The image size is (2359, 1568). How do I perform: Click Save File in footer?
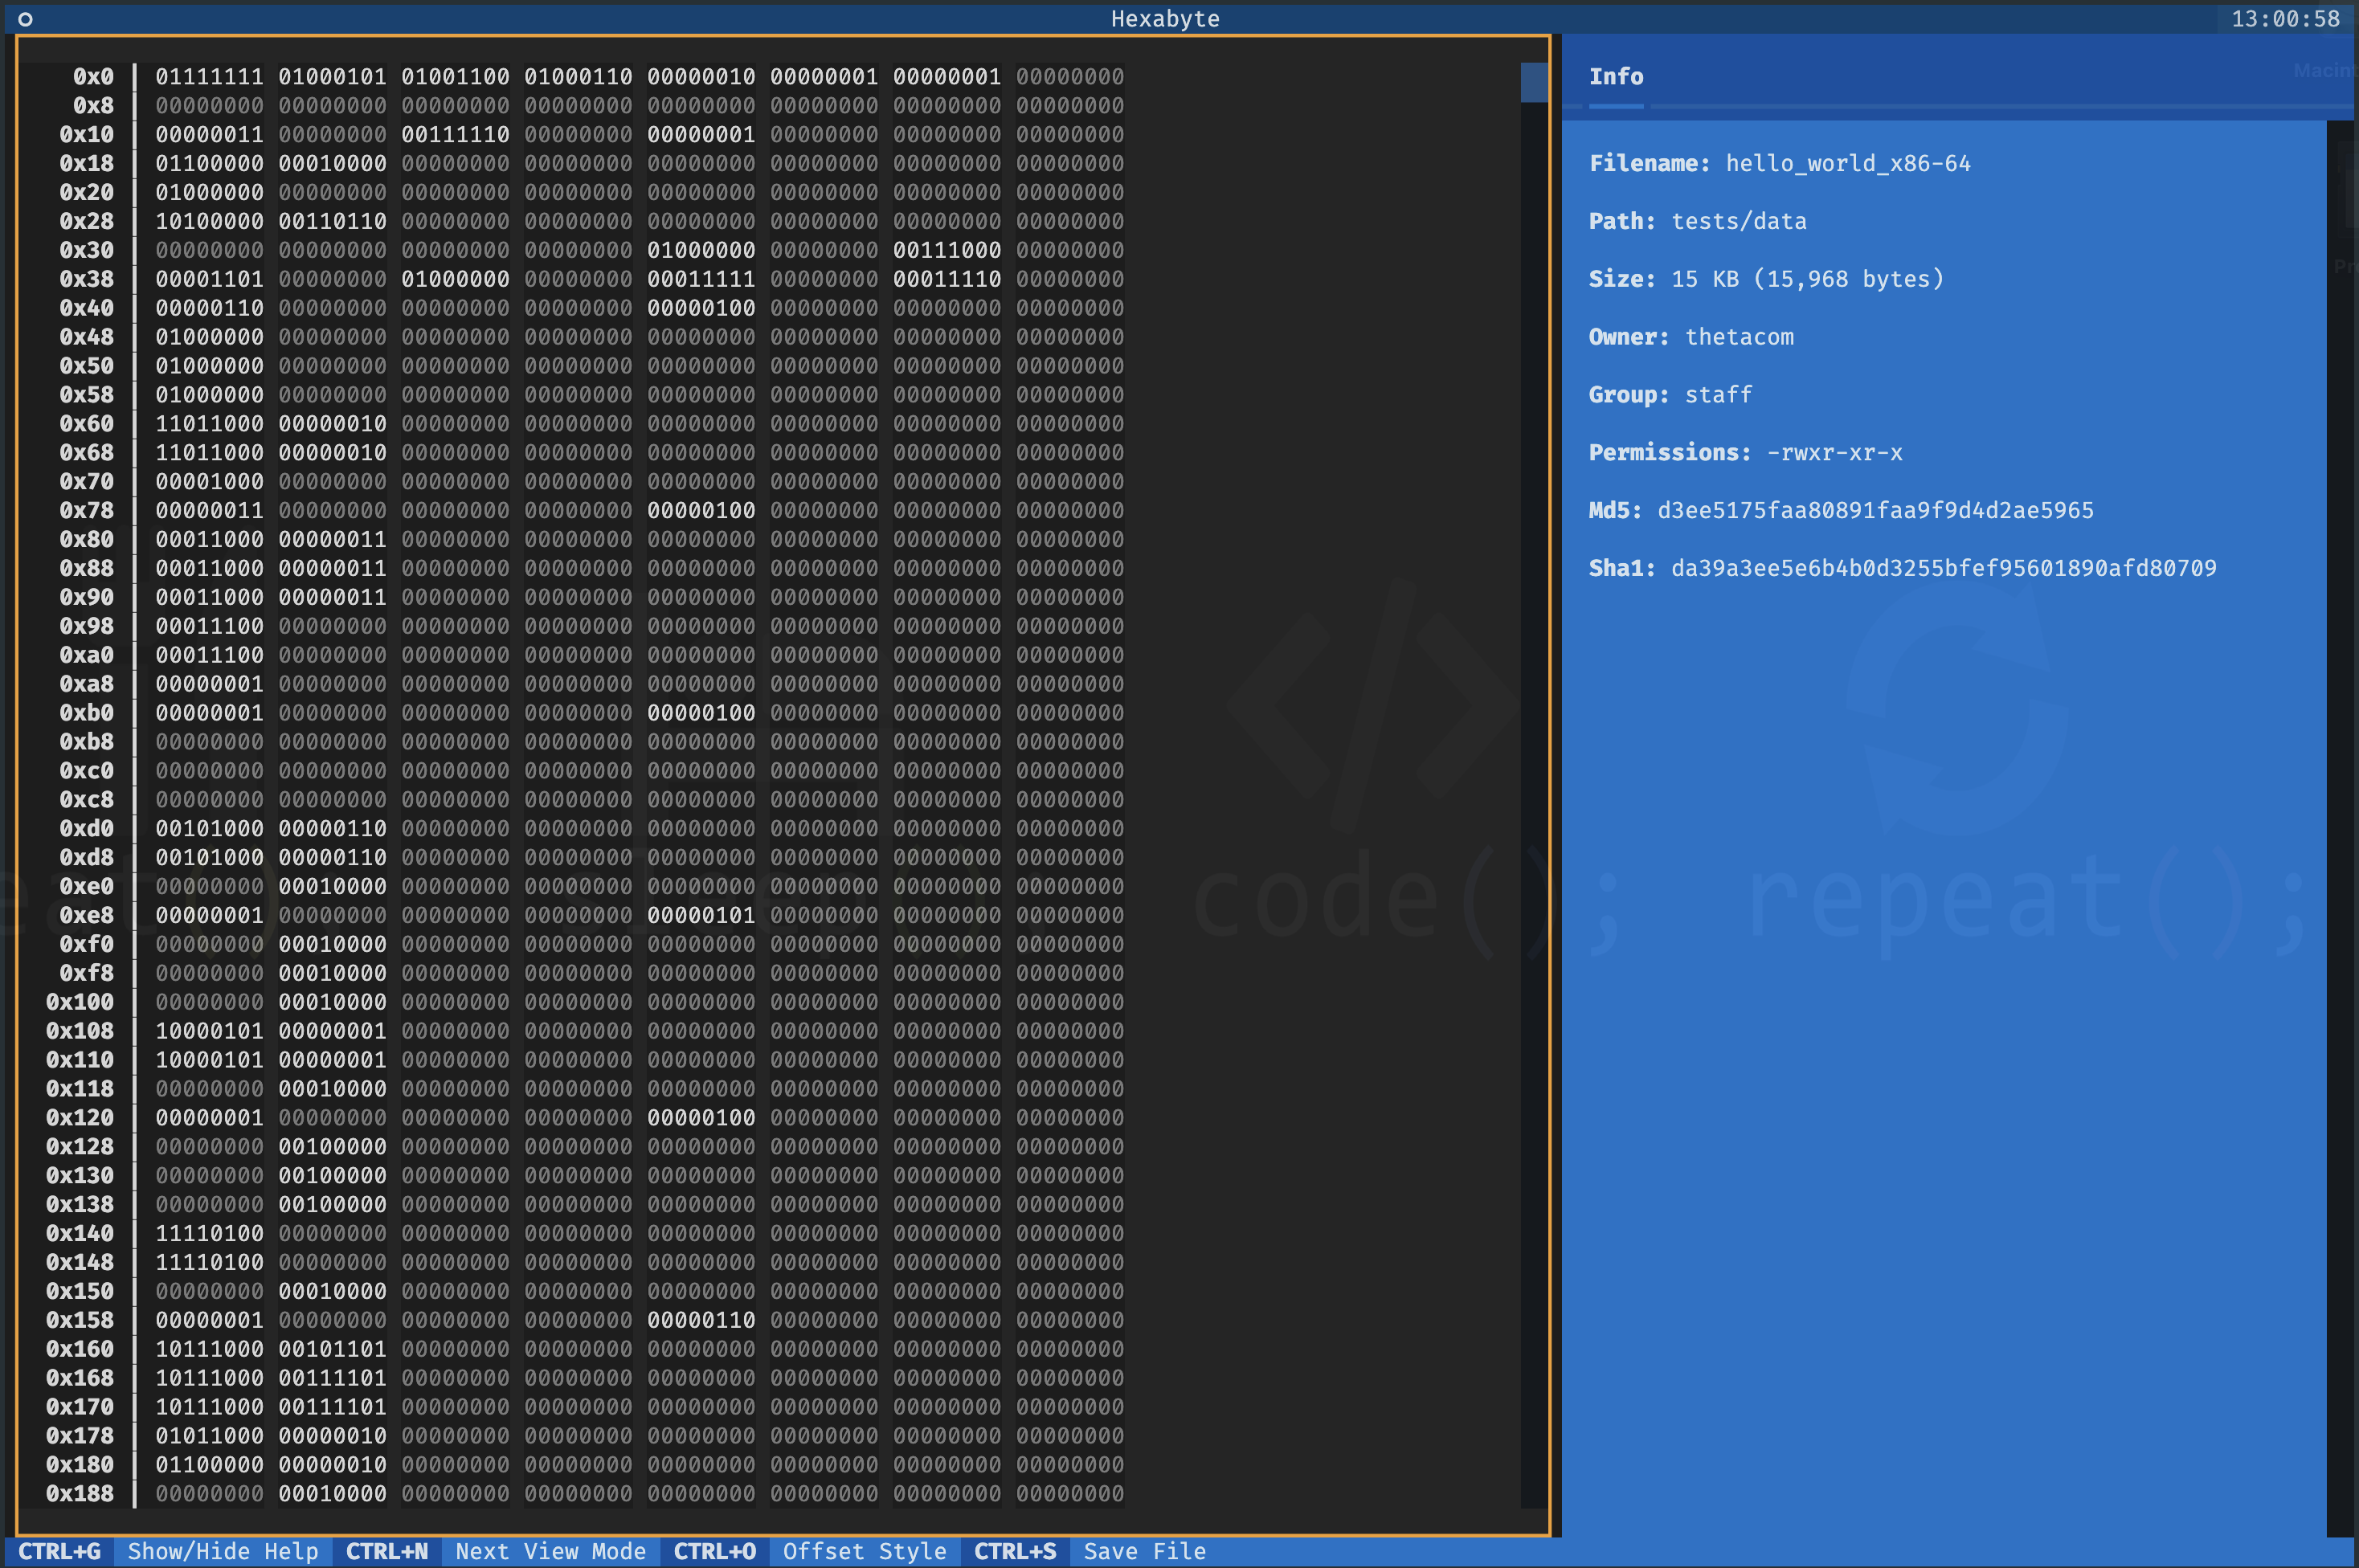pyautogui.click(x=1144, y=1551)
